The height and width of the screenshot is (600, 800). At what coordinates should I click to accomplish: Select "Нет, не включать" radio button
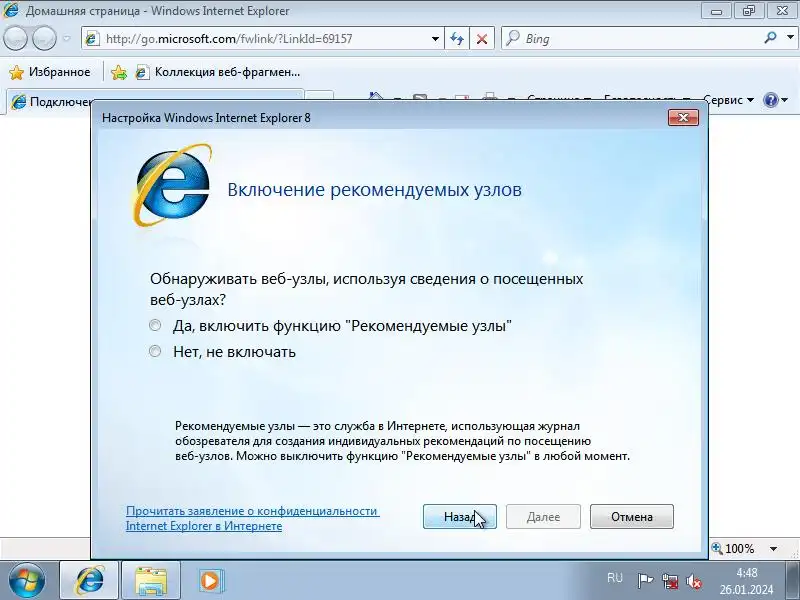pos(155,352)
